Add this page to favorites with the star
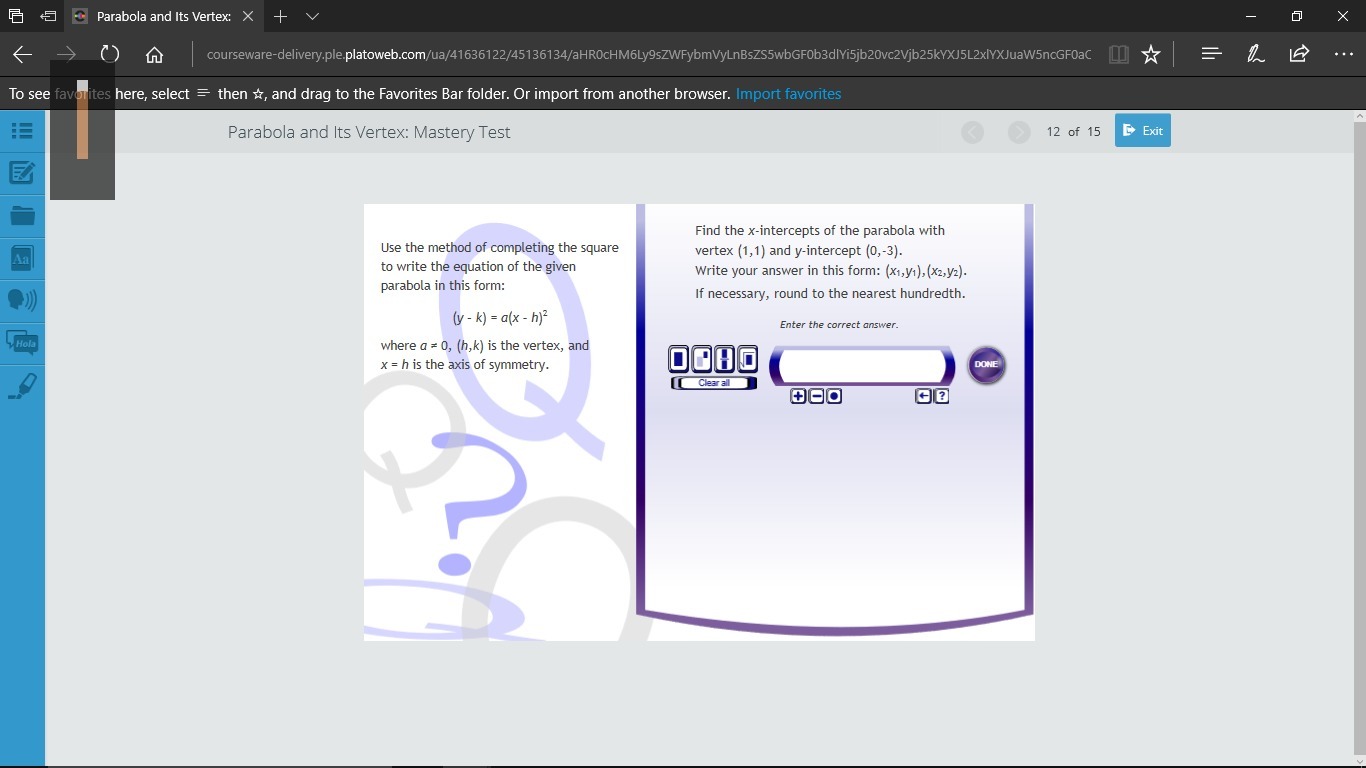The image size is (1366, 768). 1151,55
